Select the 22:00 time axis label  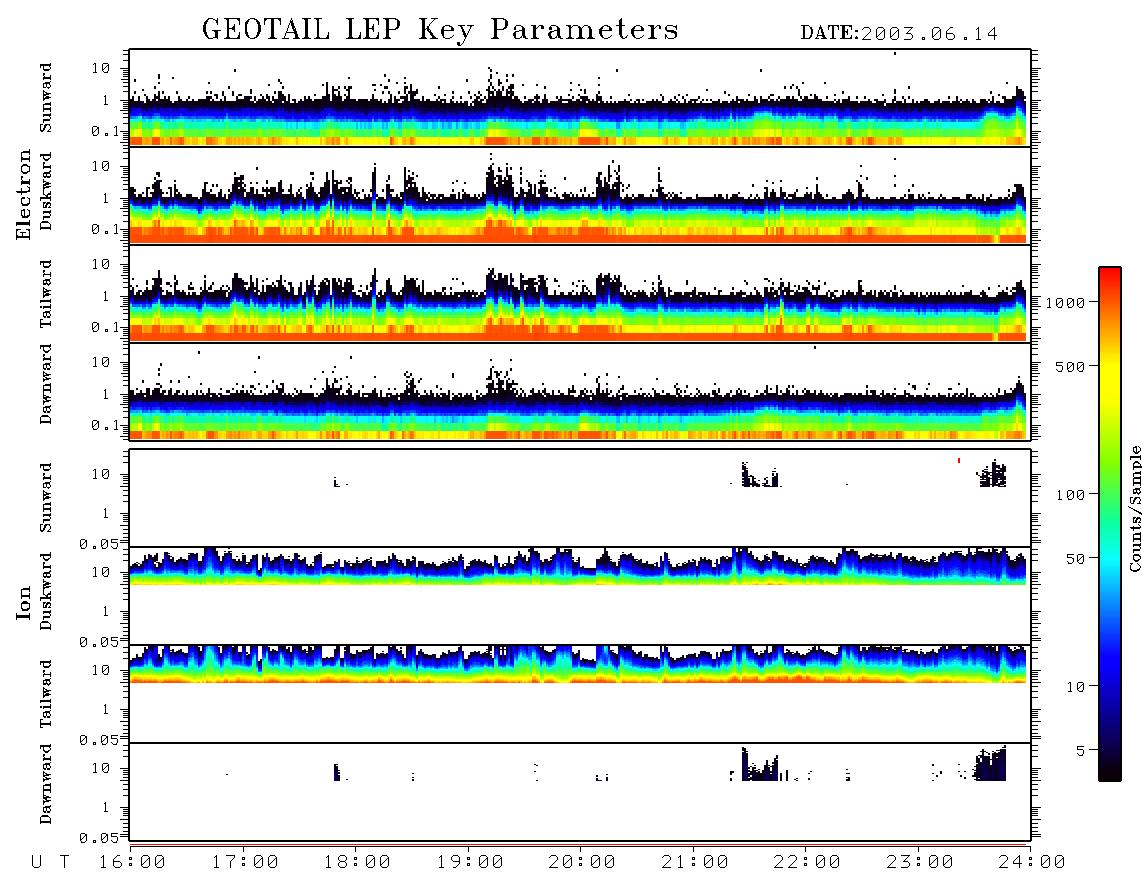808,862
